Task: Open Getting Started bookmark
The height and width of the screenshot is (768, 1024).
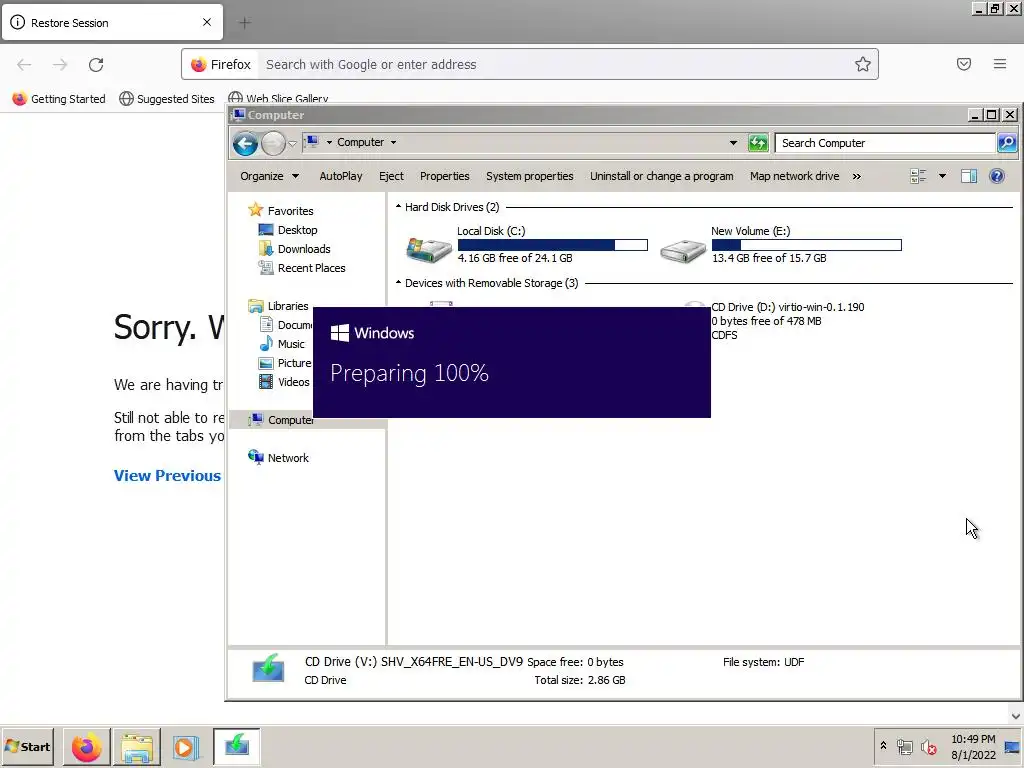Action: point(59,99)
